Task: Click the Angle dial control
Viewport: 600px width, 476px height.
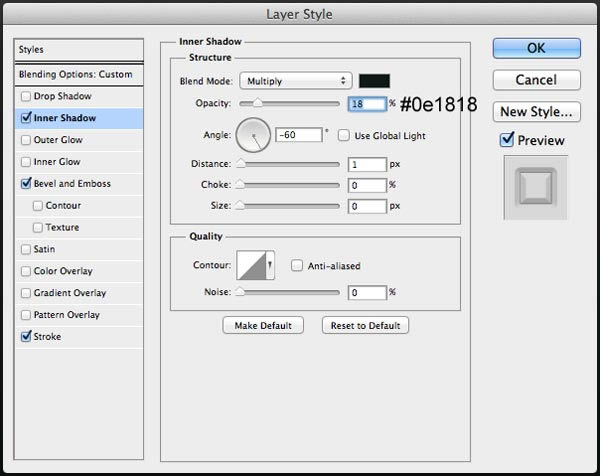Action: (253, 135)
